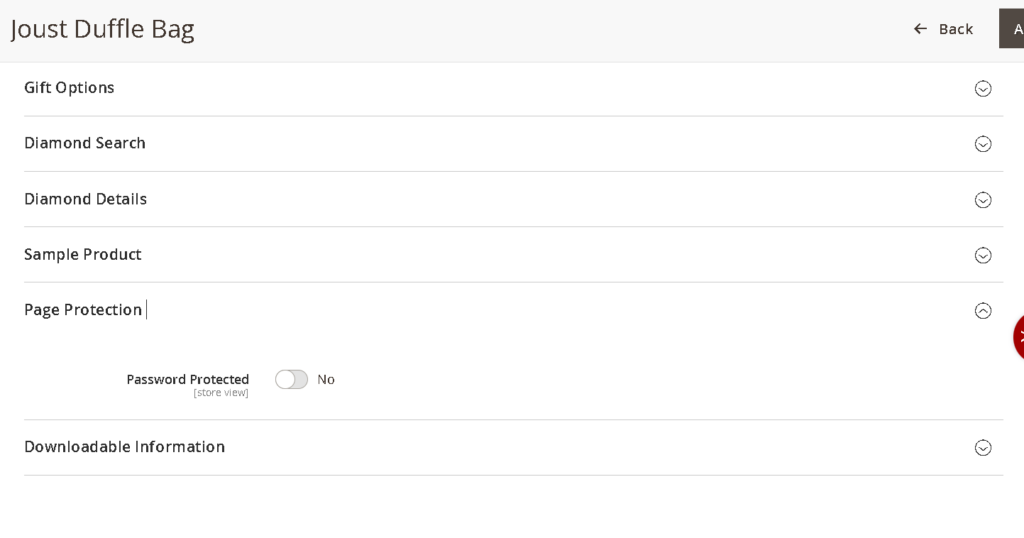Click the Gift Options circled chevron icon
Screen dimensions: 1024x538
982,89
